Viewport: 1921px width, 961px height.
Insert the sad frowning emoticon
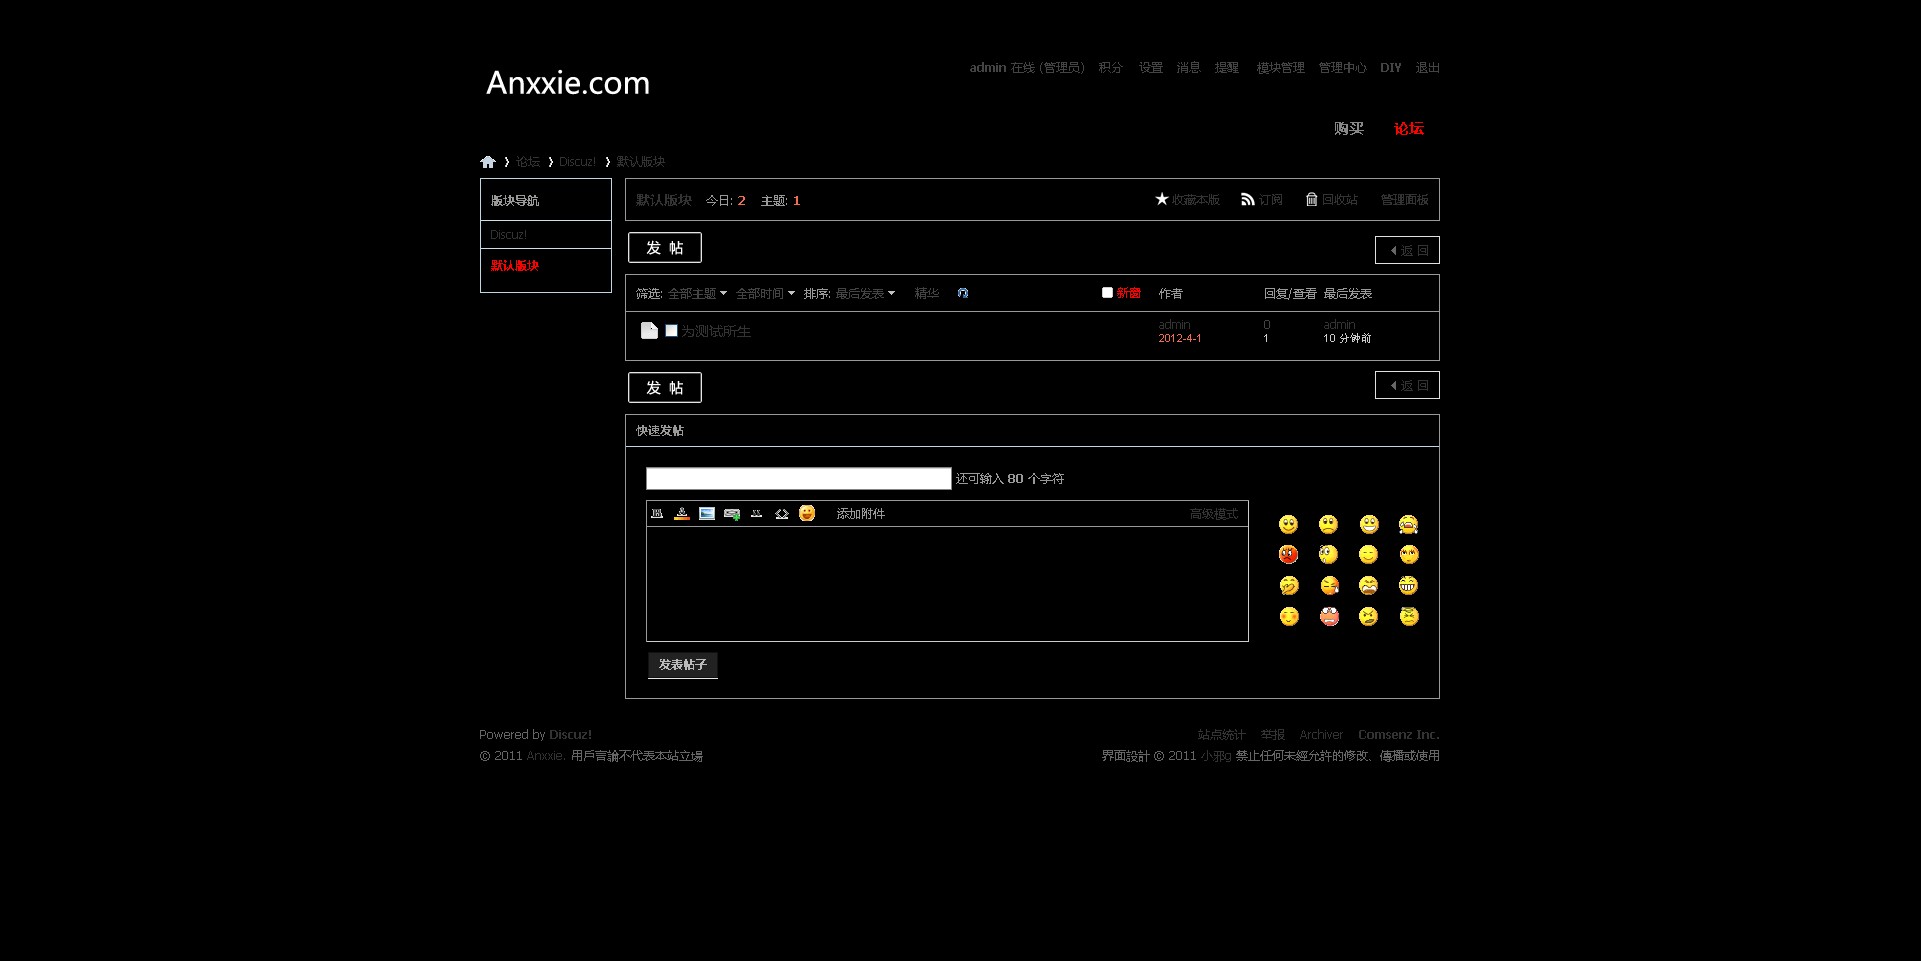pyautogui.click(x=1328, y=524)
